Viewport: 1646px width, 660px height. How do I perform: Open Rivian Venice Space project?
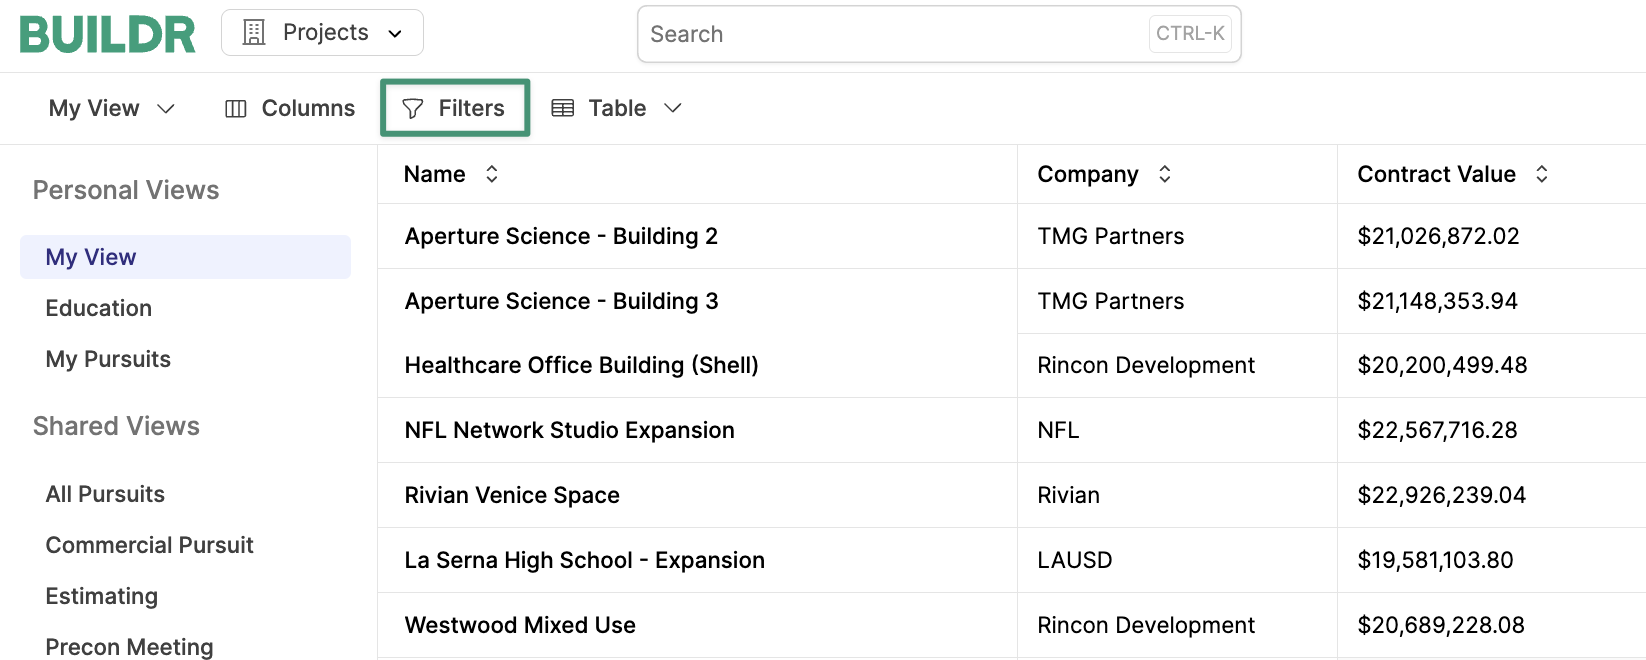pos(512,495)
